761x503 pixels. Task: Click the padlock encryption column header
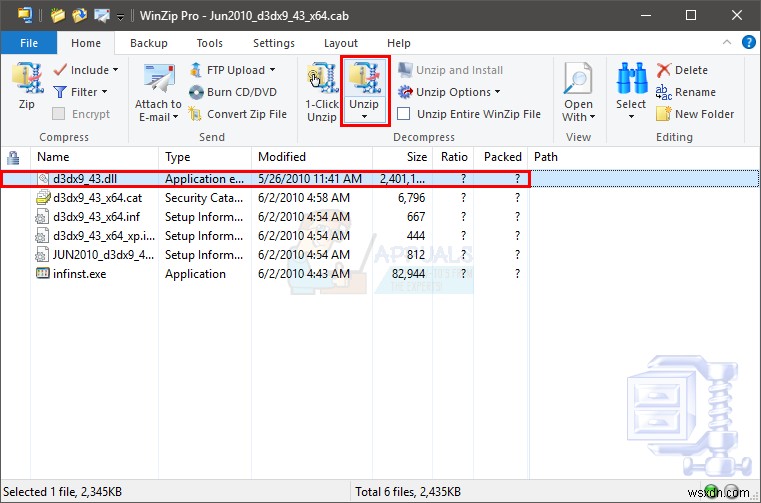(14, 157)
